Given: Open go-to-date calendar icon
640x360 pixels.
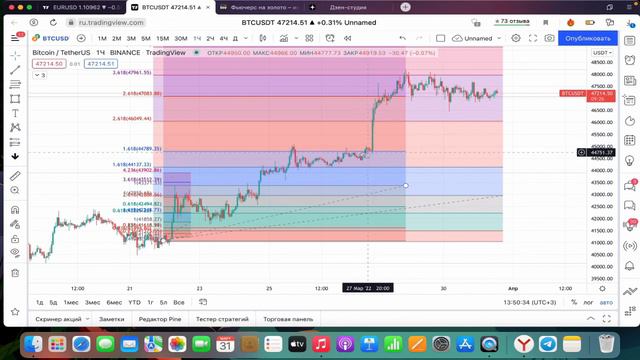Looking at the screenshot, I should [x=203, y=302].
